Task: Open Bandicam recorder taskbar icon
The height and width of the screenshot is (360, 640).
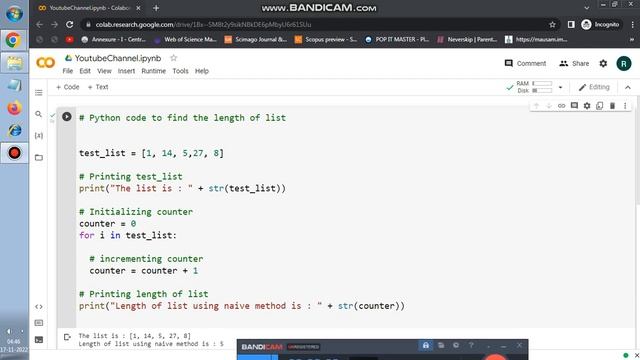Action: (14, 153)
